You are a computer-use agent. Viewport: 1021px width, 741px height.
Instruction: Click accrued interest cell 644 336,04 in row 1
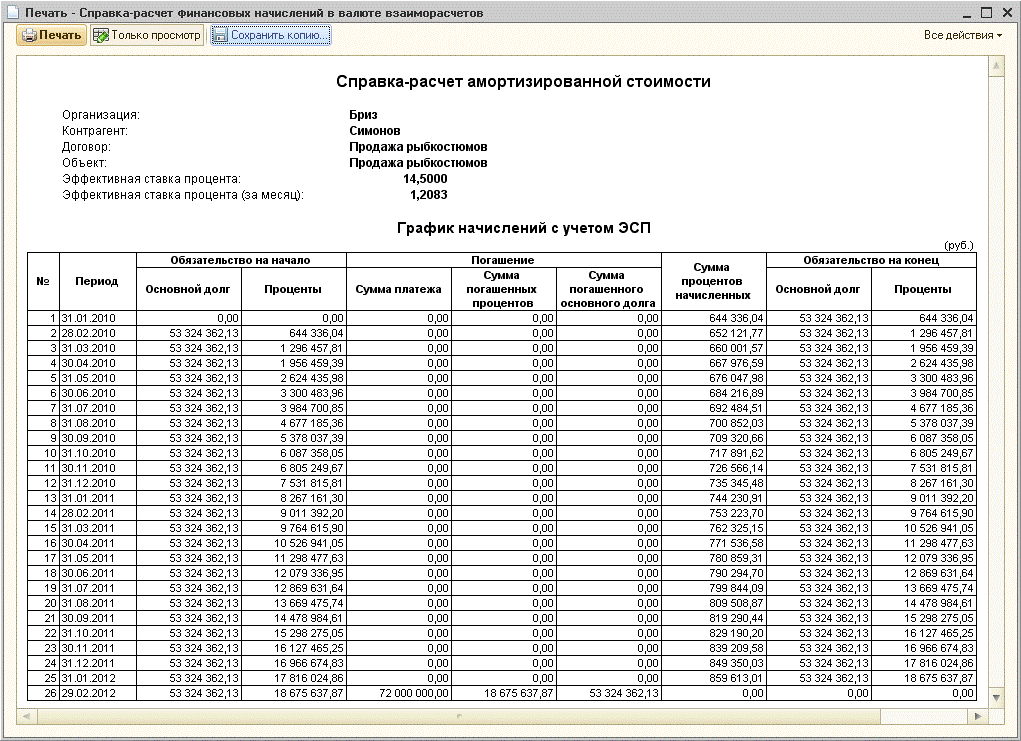(x=713, y=318)
